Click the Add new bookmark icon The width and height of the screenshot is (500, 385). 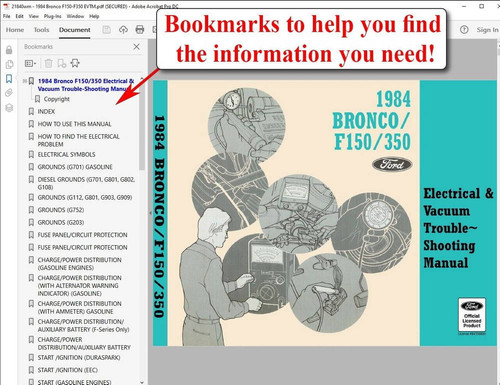pos(62,63)
